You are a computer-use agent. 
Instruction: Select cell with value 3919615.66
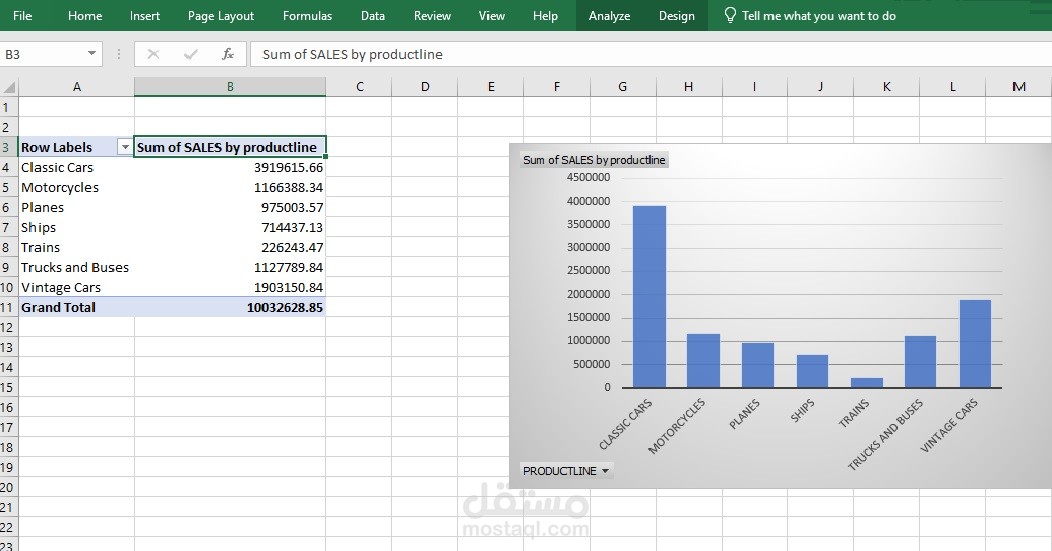(x=230, y=167)
